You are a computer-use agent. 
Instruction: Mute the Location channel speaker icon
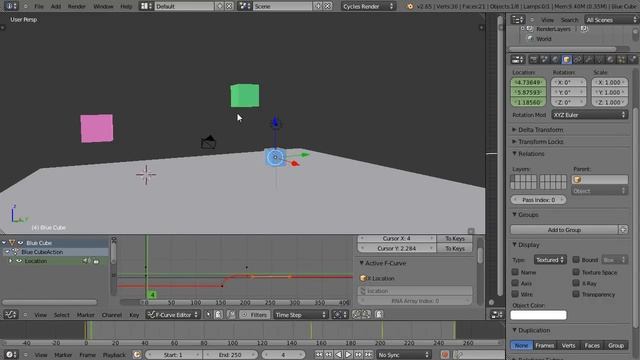(x=86, y=261)
